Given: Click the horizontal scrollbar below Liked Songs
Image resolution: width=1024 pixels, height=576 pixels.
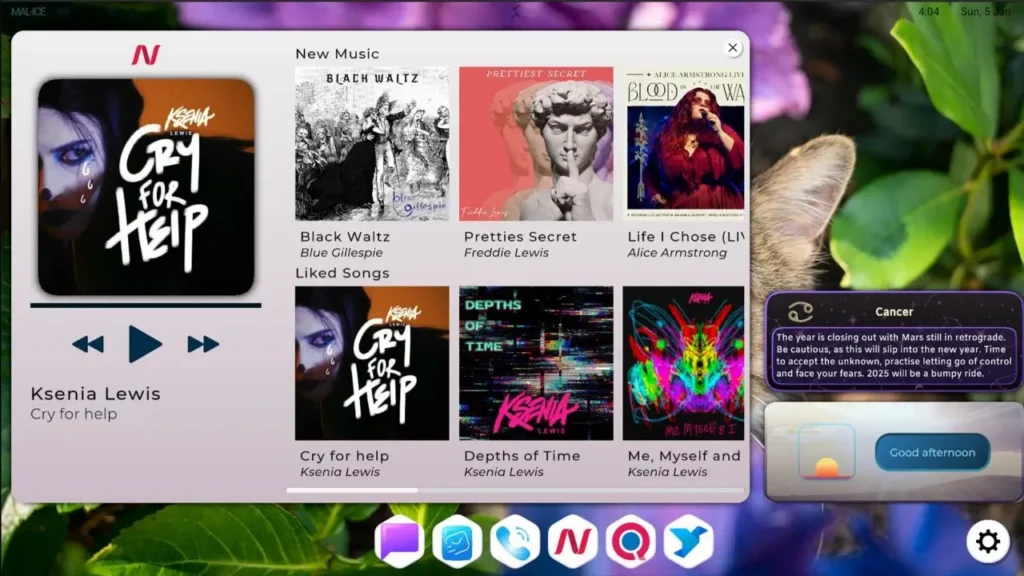Looking at the screenshot, I should point(515,490).
